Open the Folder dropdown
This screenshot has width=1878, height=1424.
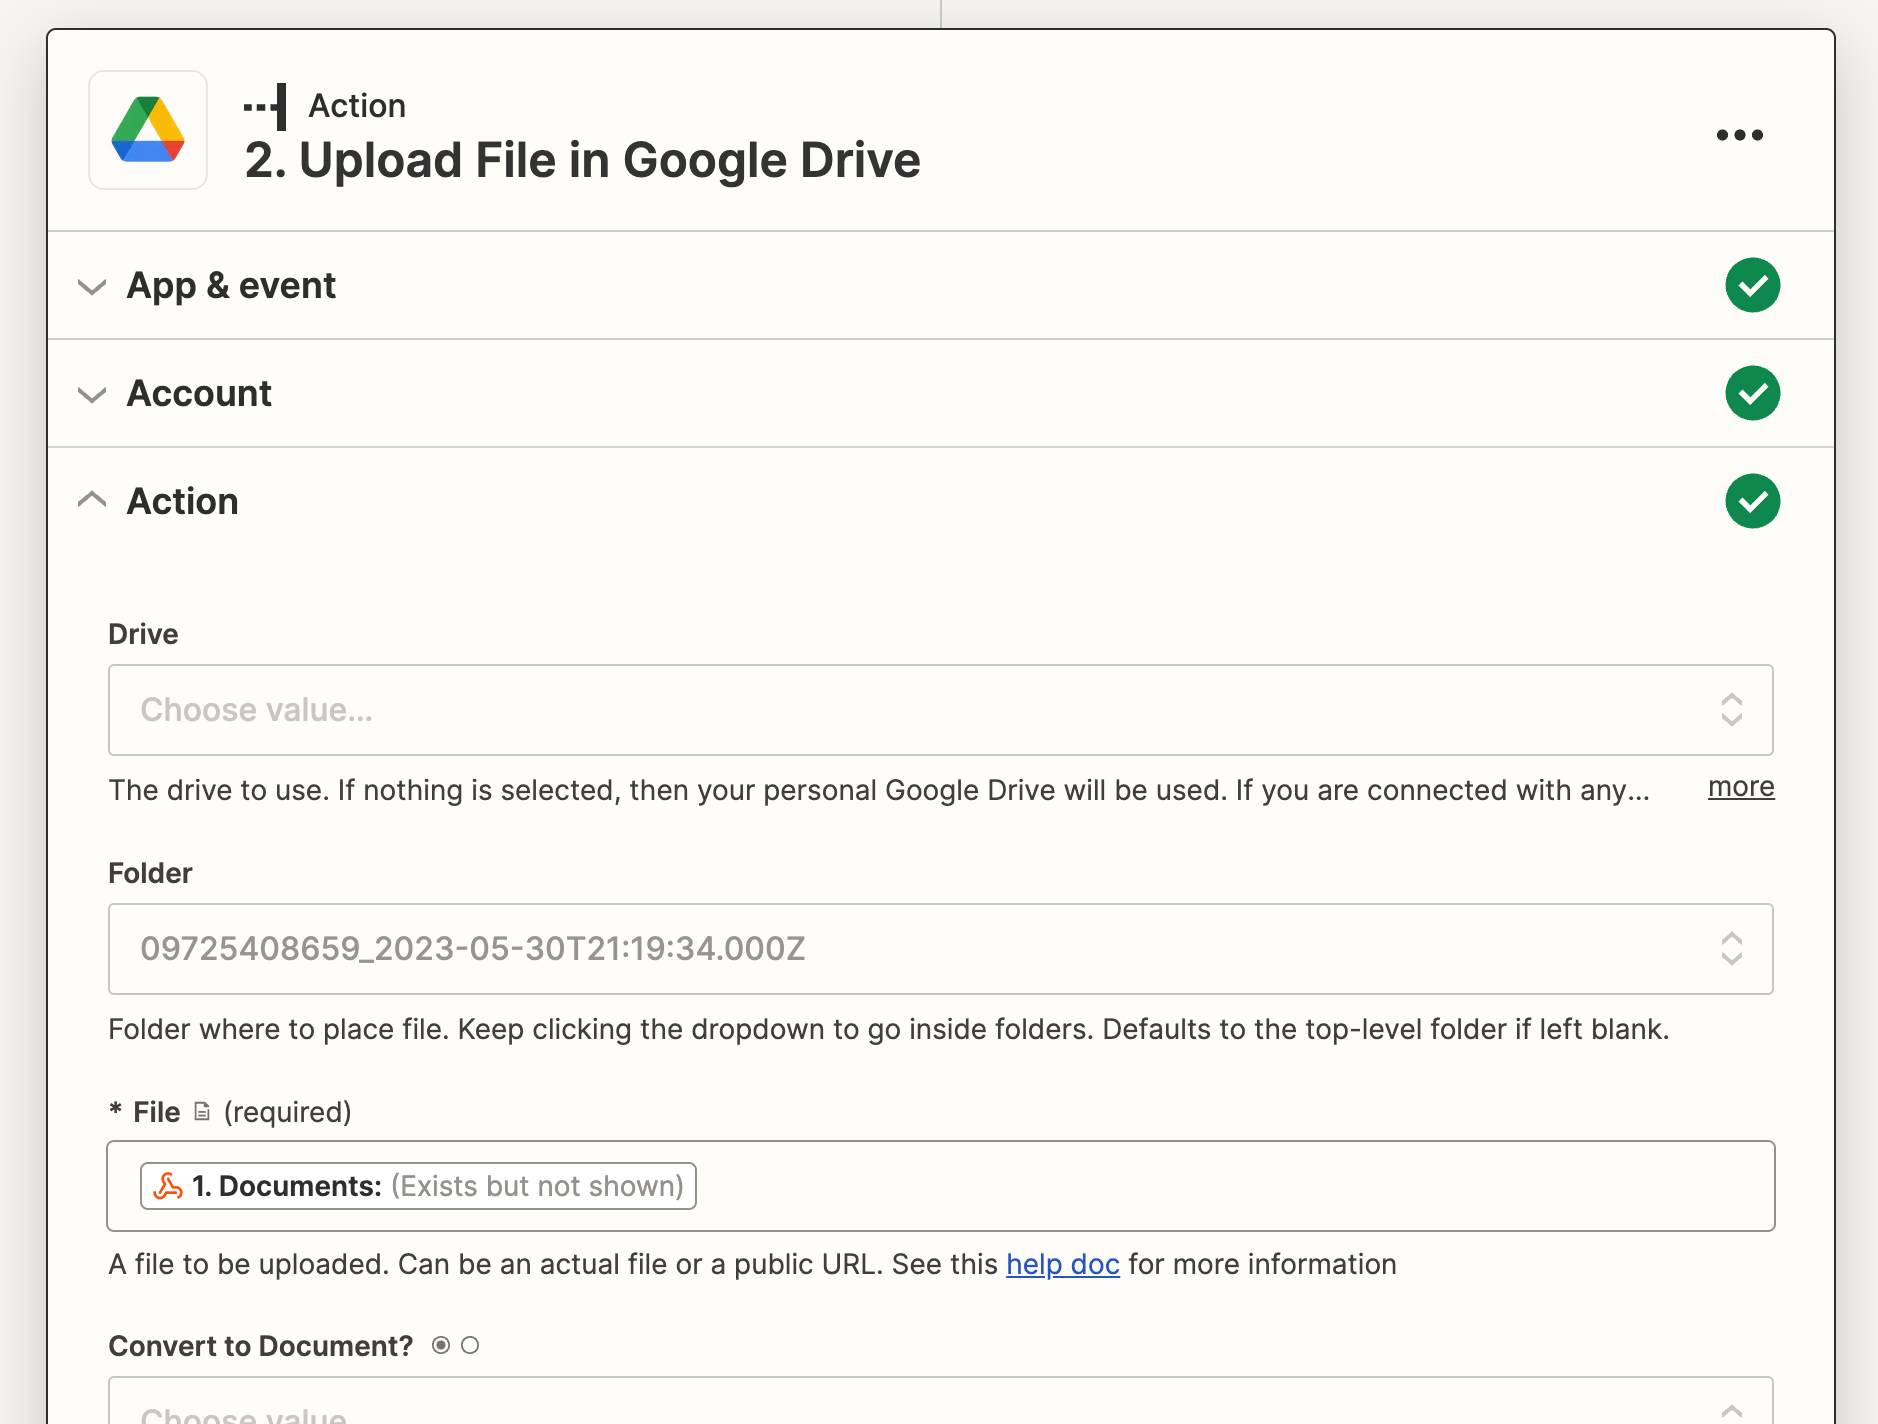click(940, 949)
